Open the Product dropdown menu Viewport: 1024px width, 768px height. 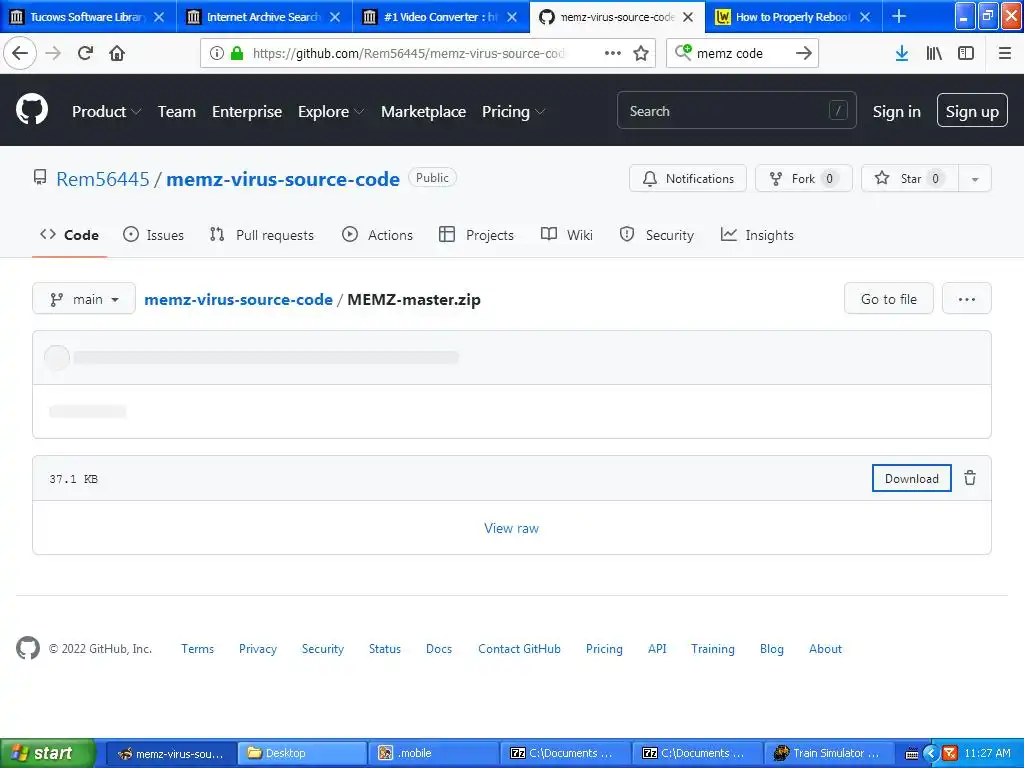(106, 112)
